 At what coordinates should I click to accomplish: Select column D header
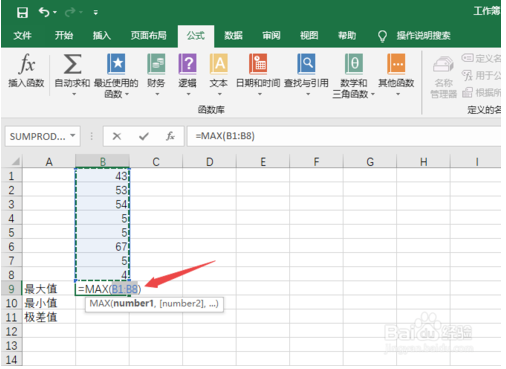click(x=210, y=162)
